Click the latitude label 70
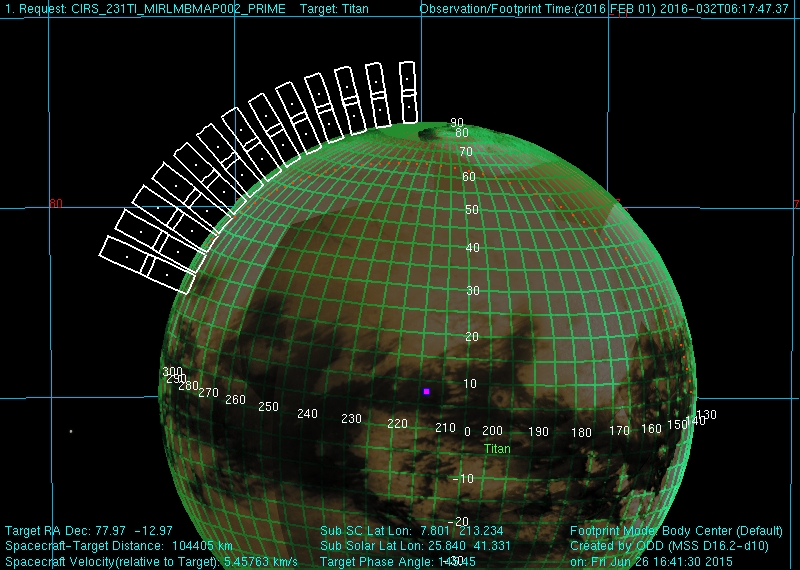Screen dimensions: 800x570 tap(466, 152)
